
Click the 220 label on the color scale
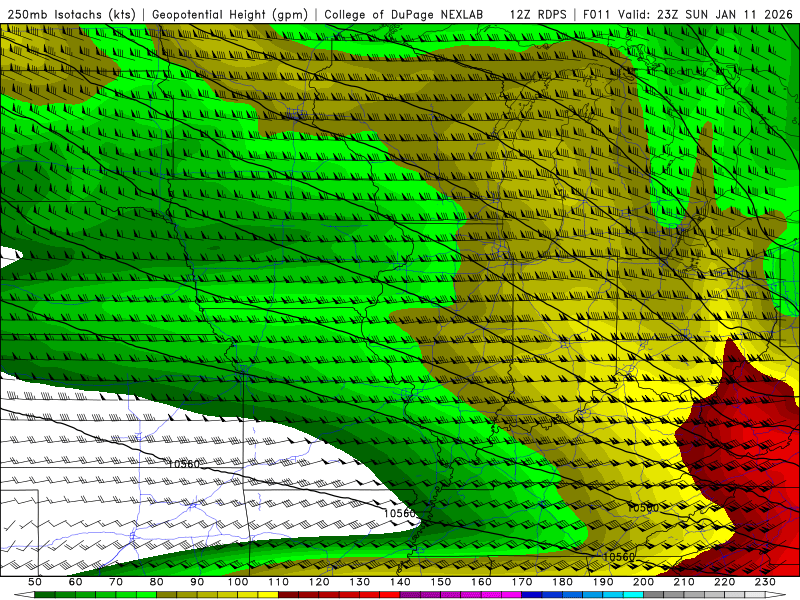pos(724,582)
